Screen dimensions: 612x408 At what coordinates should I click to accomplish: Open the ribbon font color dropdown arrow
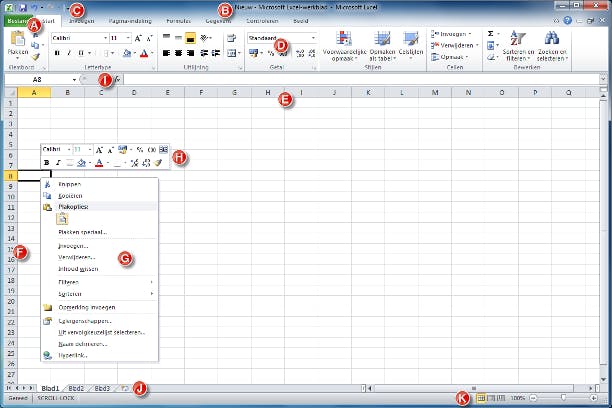click(x=152, y=53)
